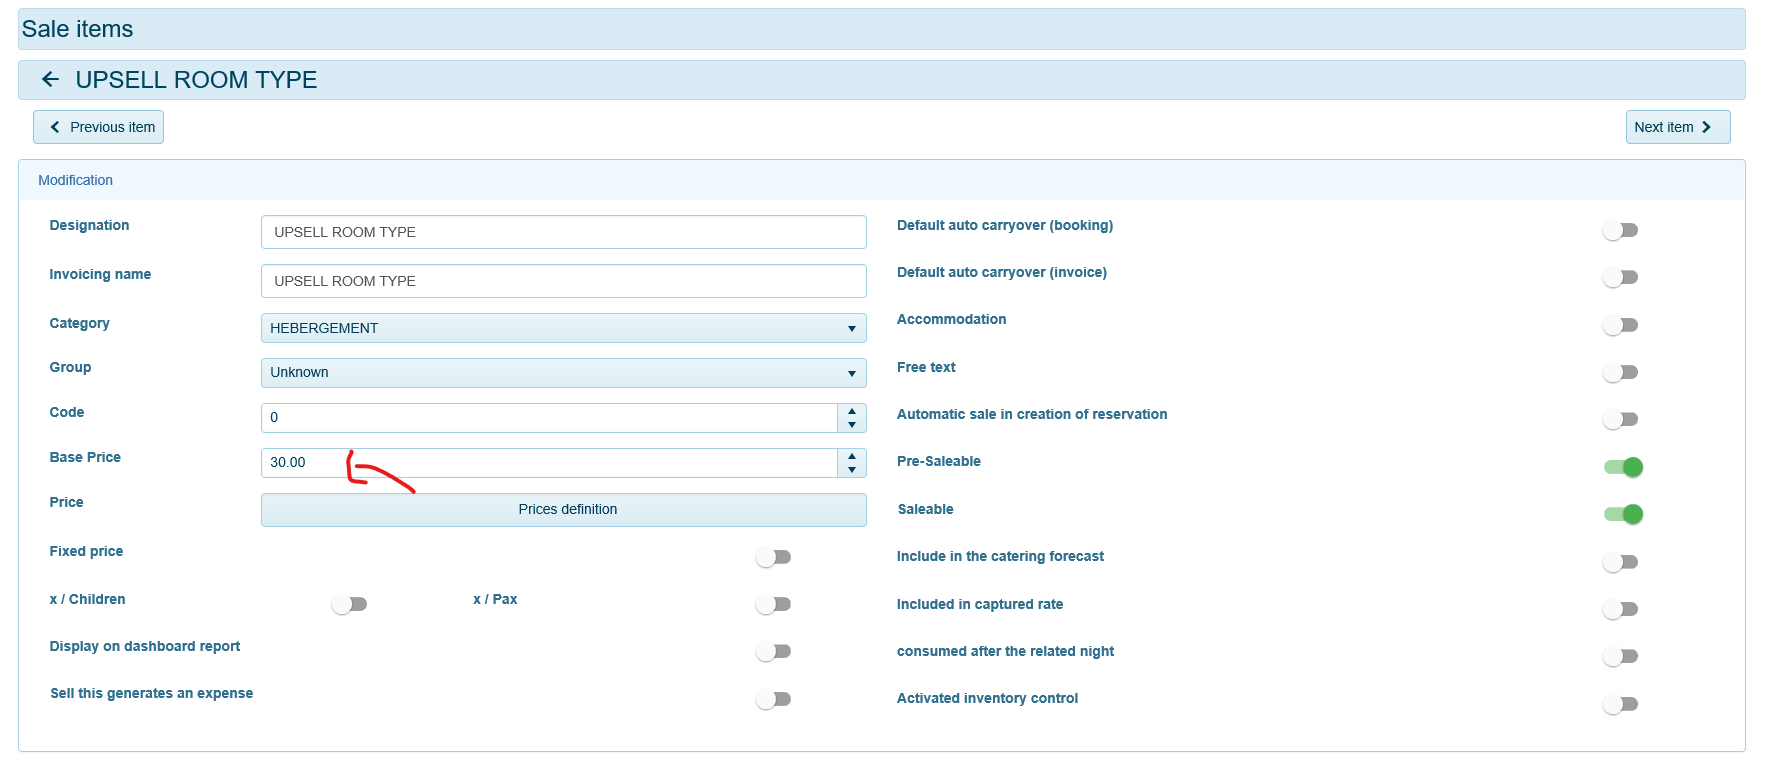Toggle the x / Pax switch
This screenshot has height=784, width=1782.
(774, 604)
